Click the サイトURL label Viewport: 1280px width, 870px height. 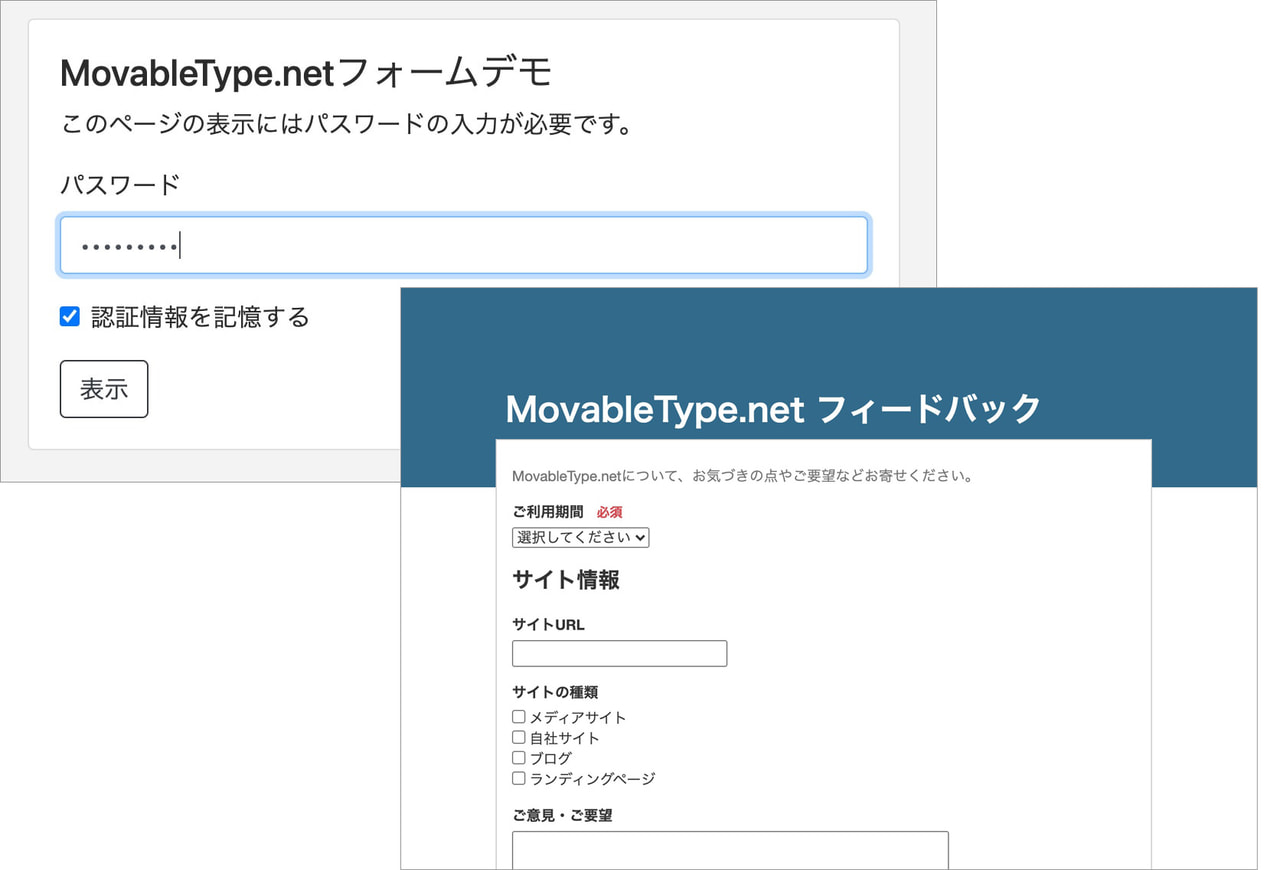point(548,625)
